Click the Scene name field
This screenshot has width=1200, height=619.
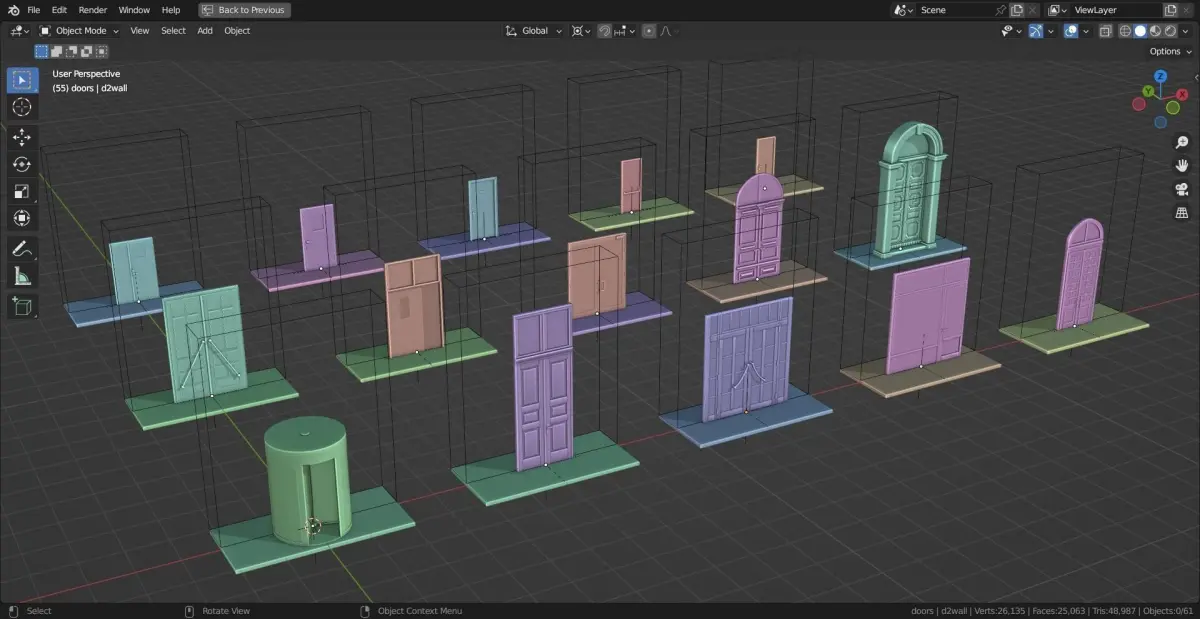(x=953, y=10)
